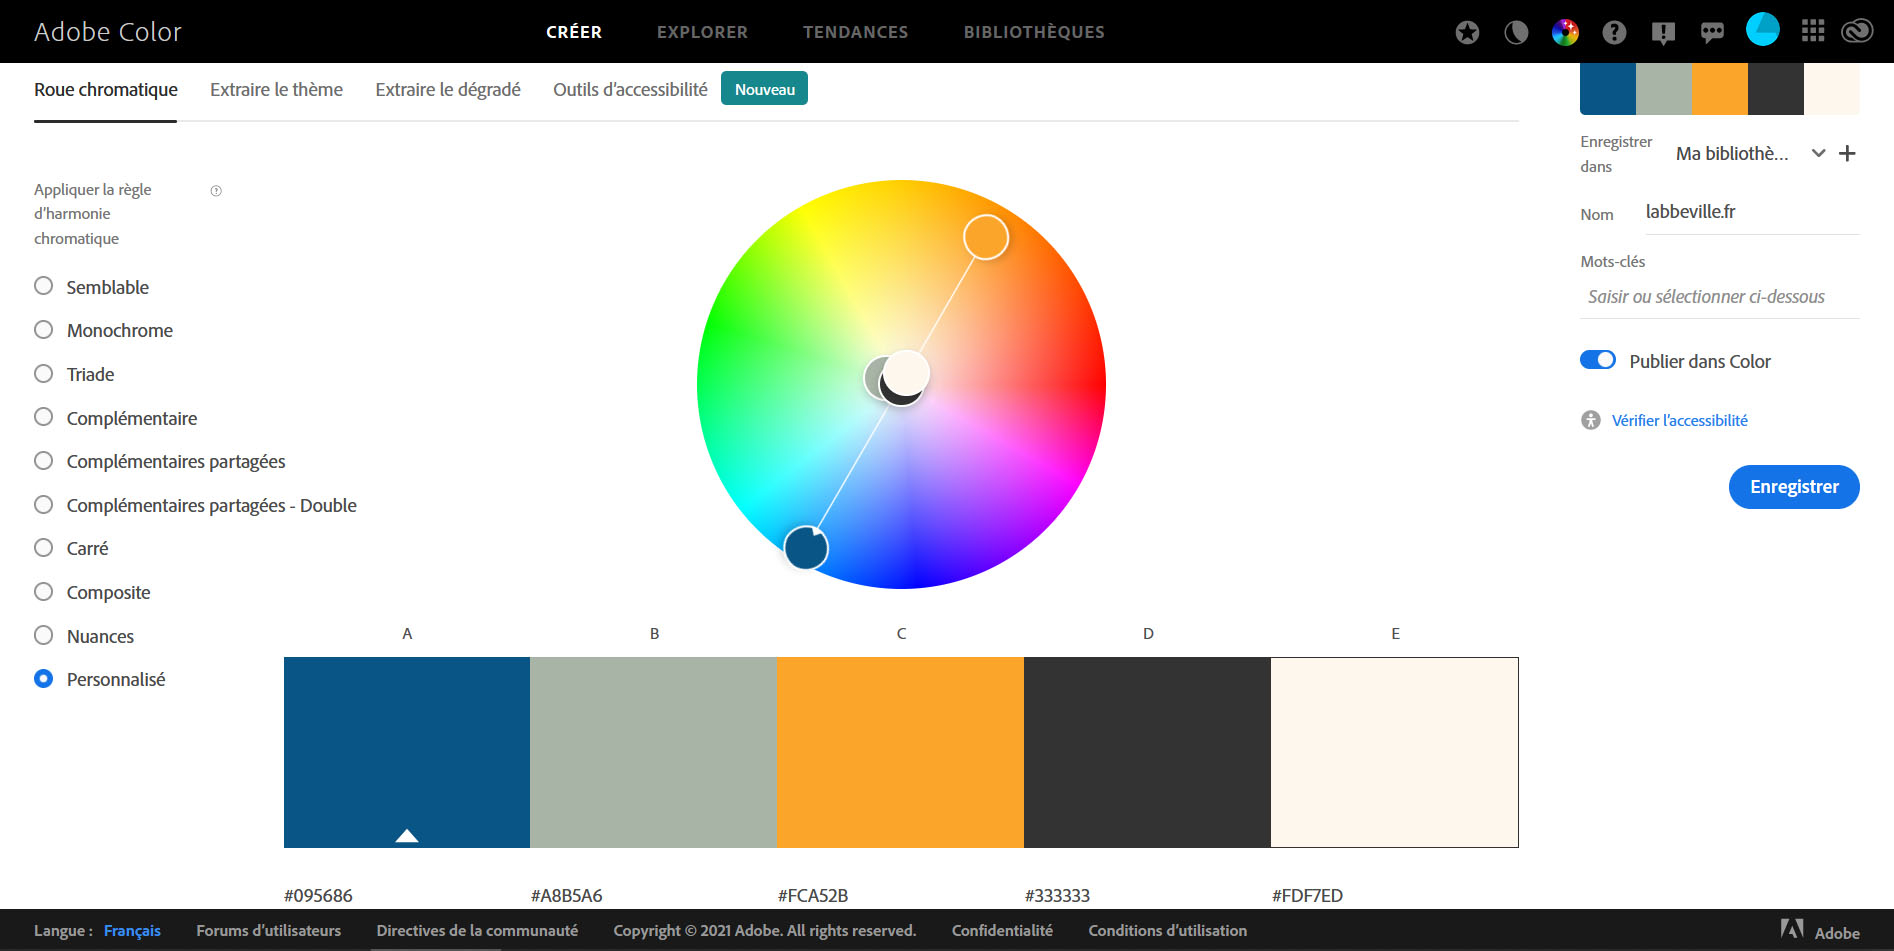Click the Adobe logo in footer

(1792, 929)
